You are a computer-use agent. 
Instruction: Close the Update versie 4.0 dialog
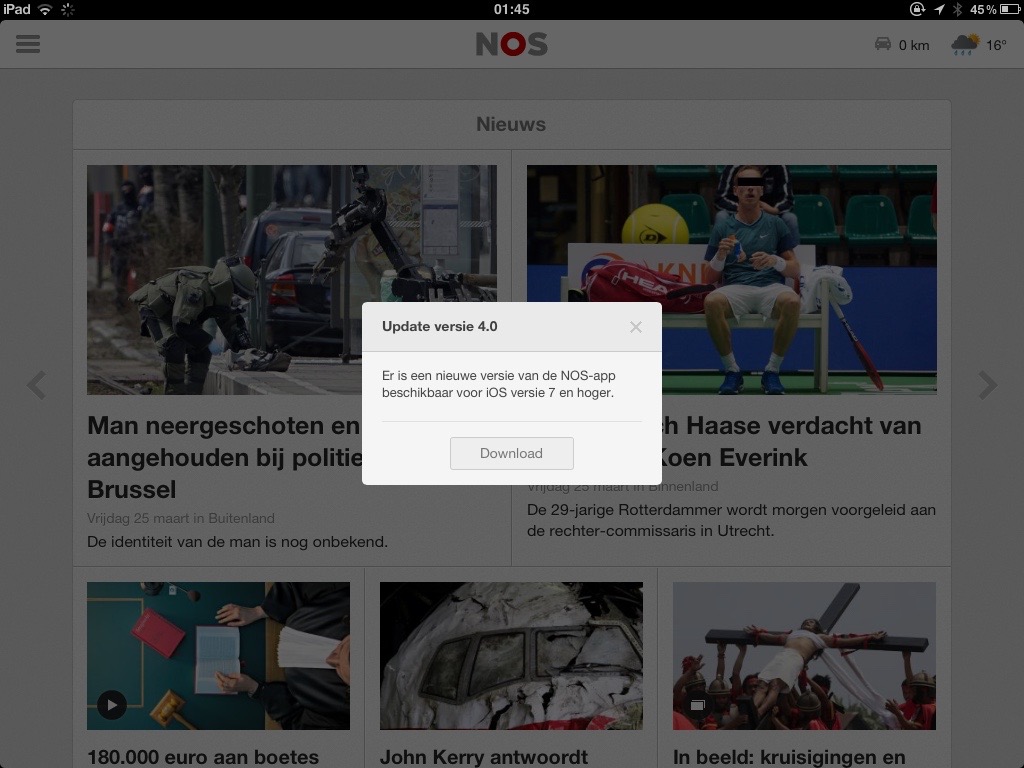pos(635,327)
